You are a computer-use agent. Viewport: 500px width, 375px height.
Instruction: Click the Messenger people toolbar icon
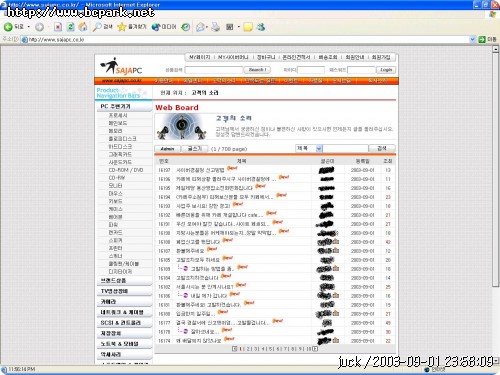pos(261,27)
